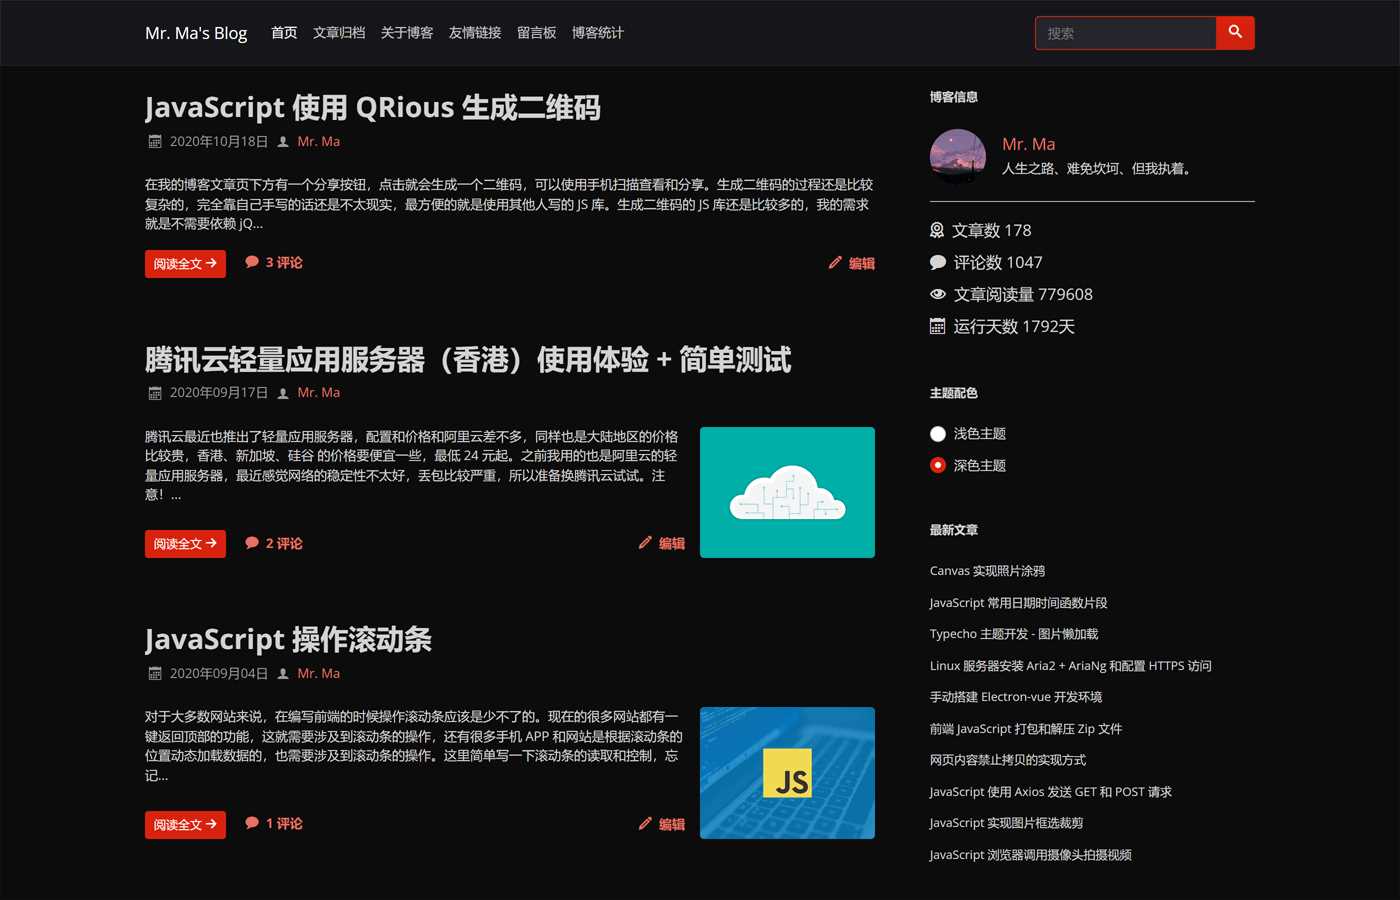Open Typecho 主题开发 - 图片懒加载 article
This screenshot has height=900, width=1400.
1012,633
